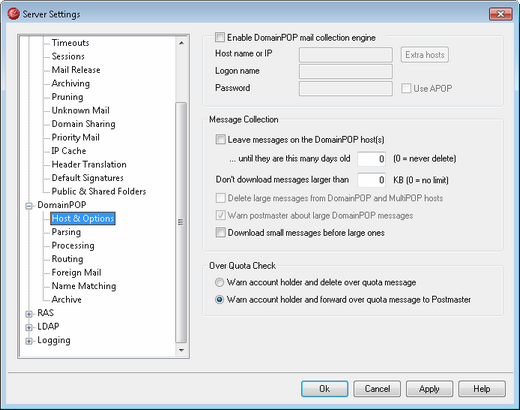Tick Download small messages before large ones

pyautogui.click(x=220, y=232)
